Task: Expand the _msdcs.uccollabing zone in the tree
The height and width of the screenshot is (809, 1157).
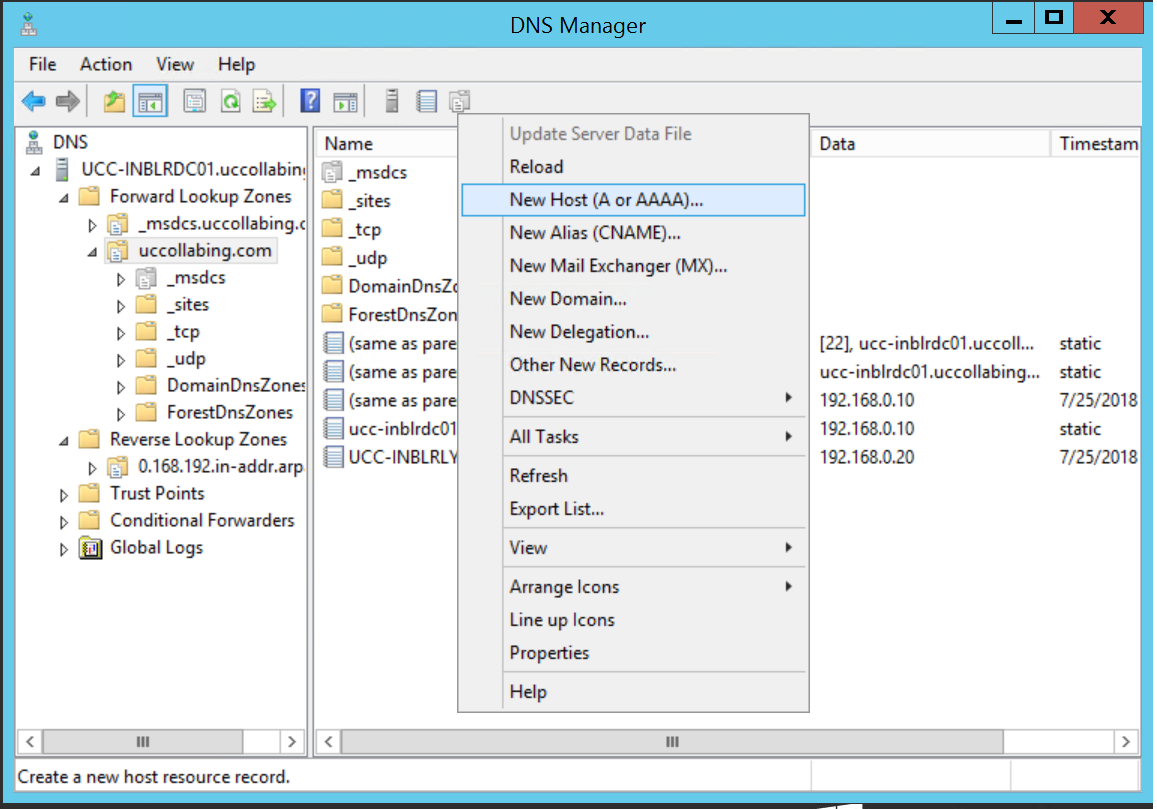Action: point(92,224)
